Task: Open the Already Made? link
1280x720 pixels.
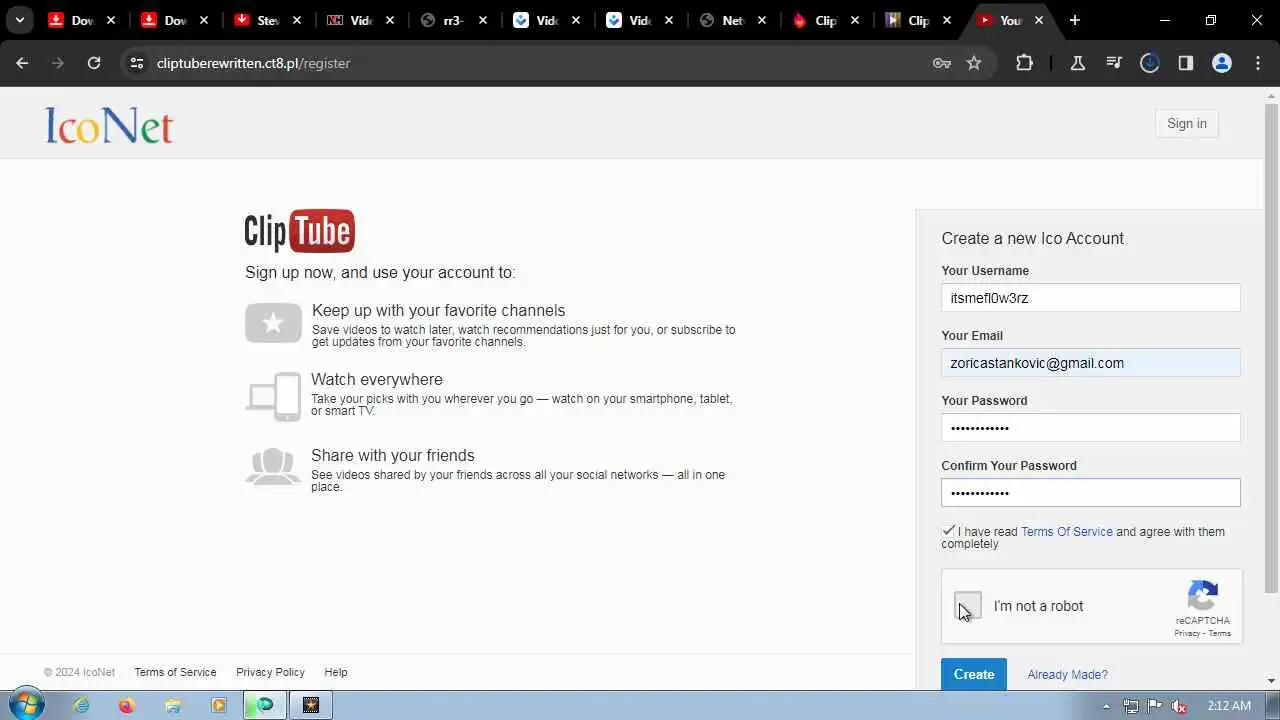Action: coord(1067,675)
